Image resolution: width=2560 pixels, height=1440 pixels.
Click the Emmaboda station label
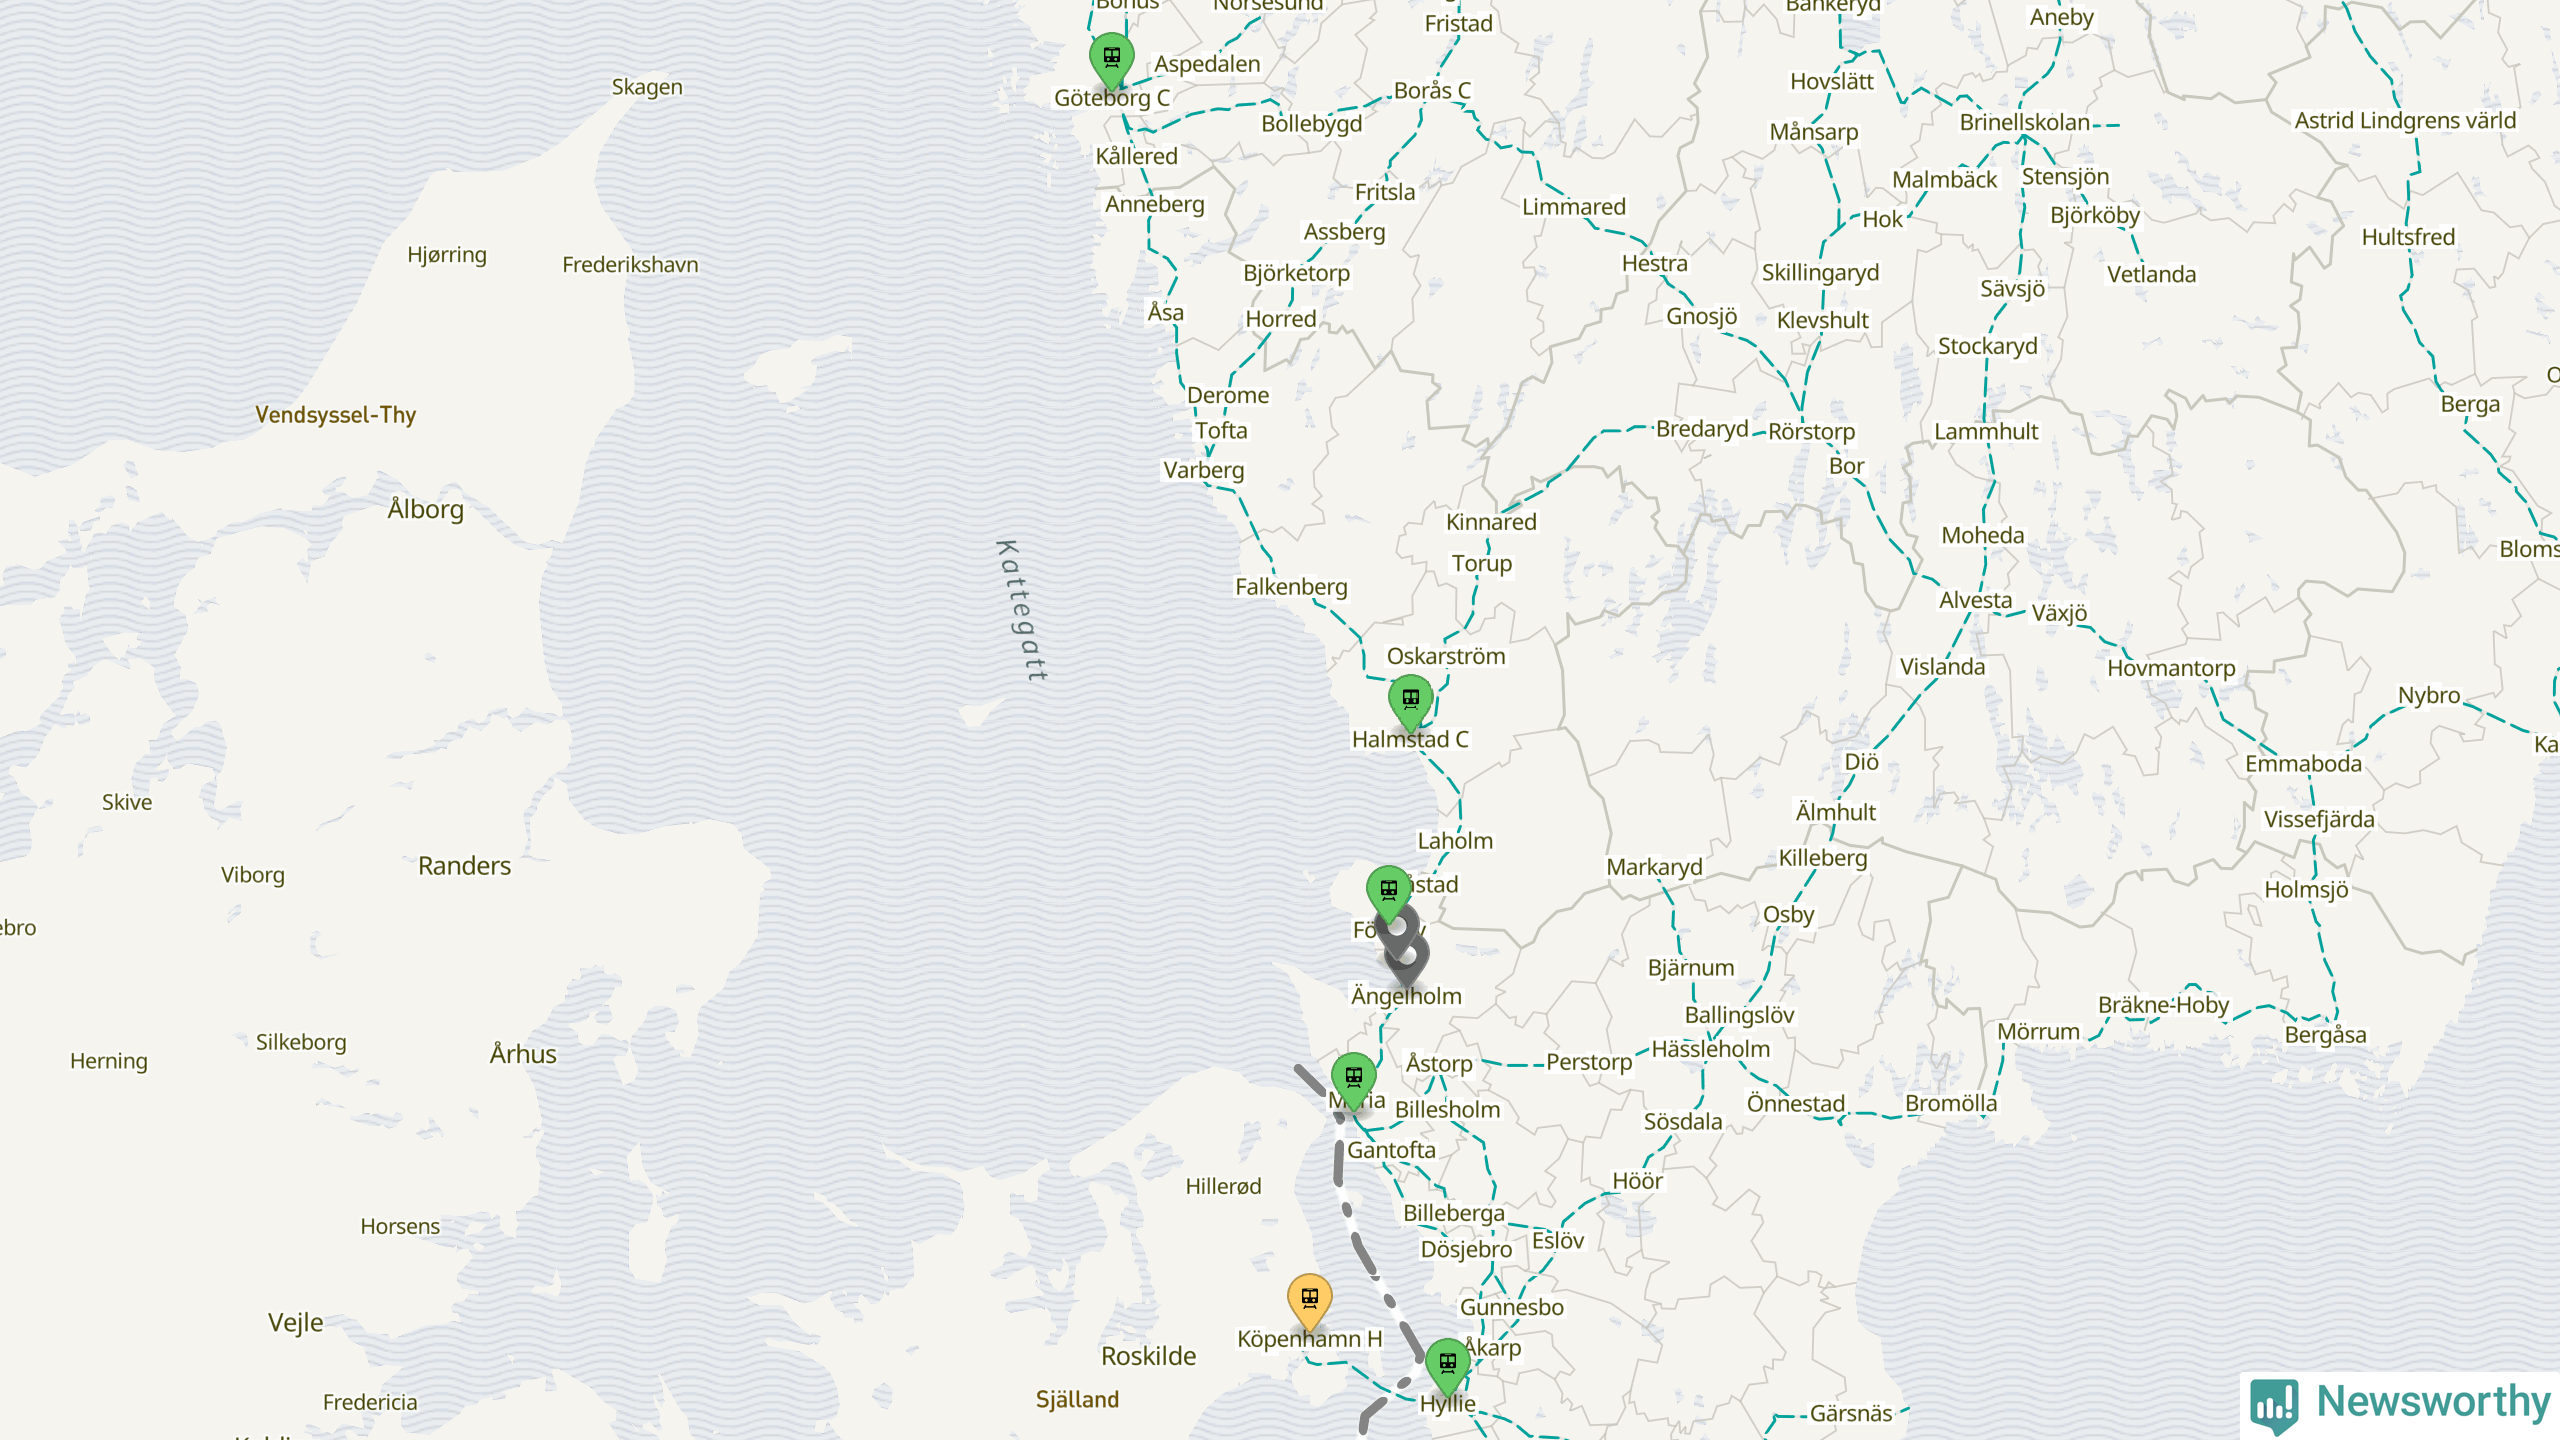pyautogui.click(x=2303, y=764)
